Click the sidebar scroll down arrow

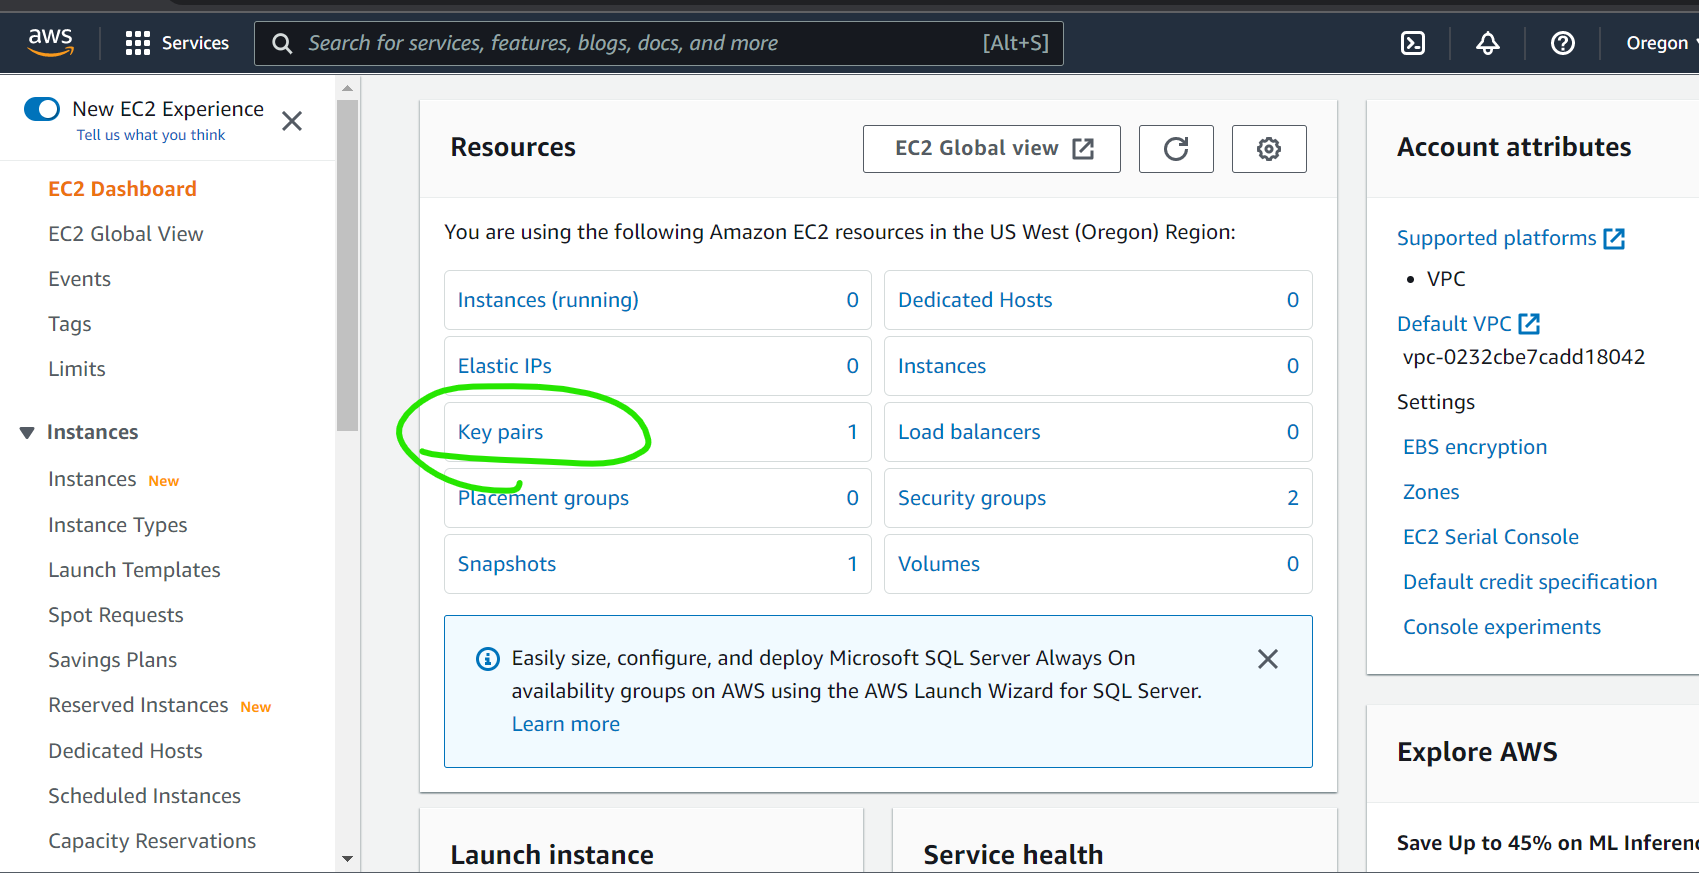pos(347,858)
